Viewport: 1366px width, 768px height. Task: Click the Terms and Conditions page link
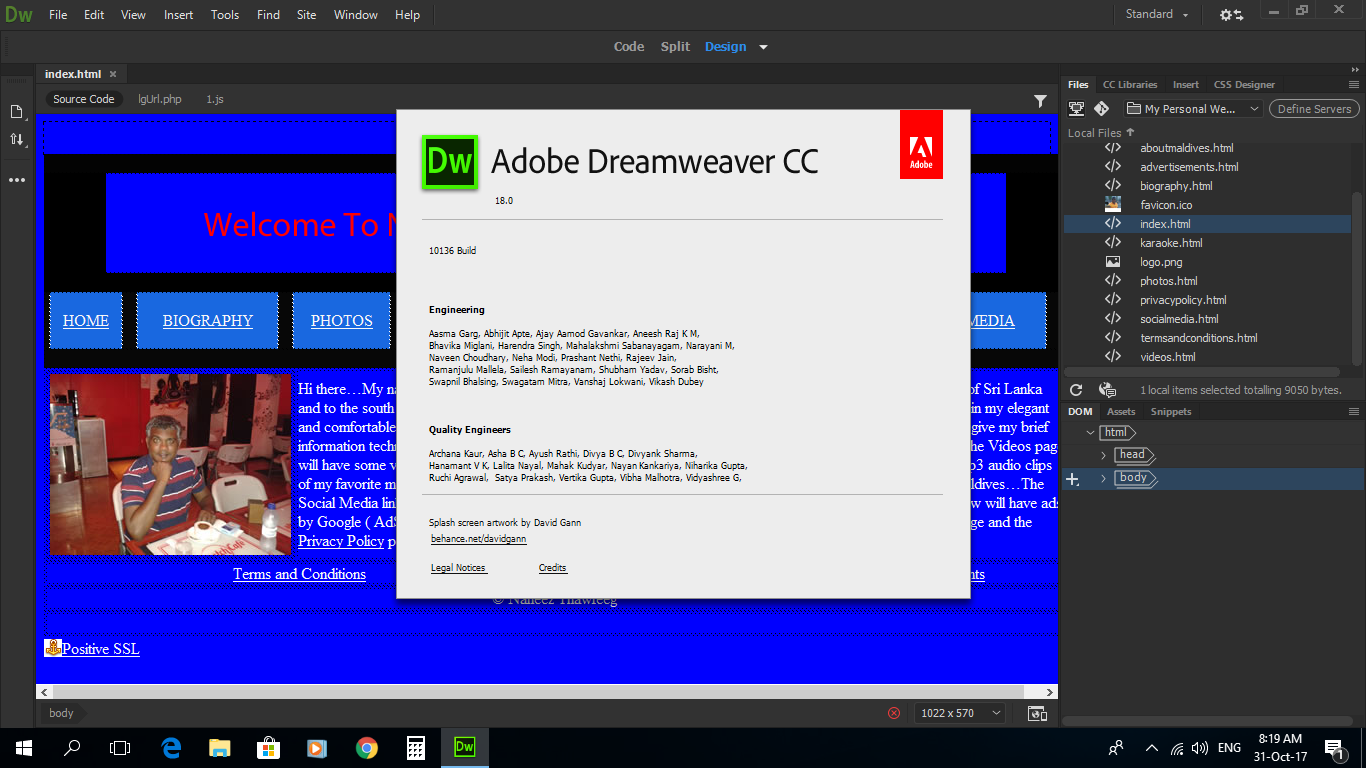click(299, 574)
